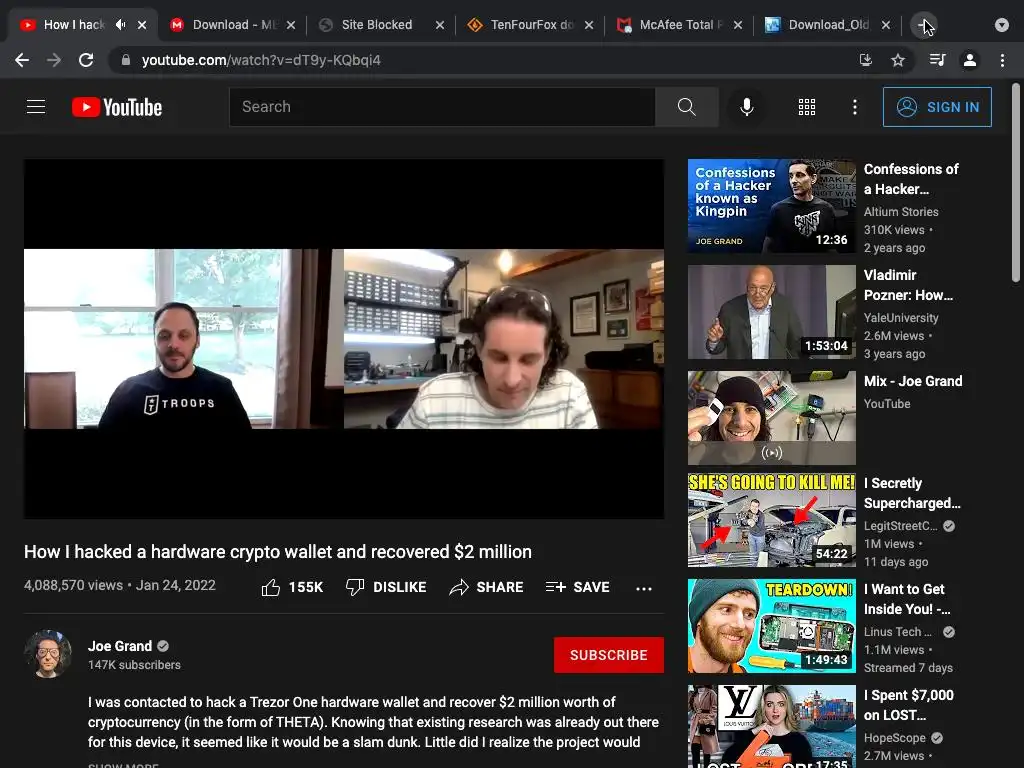Install app via address bar download icon
1024x768 pixels.
click(x=866, y=60)
